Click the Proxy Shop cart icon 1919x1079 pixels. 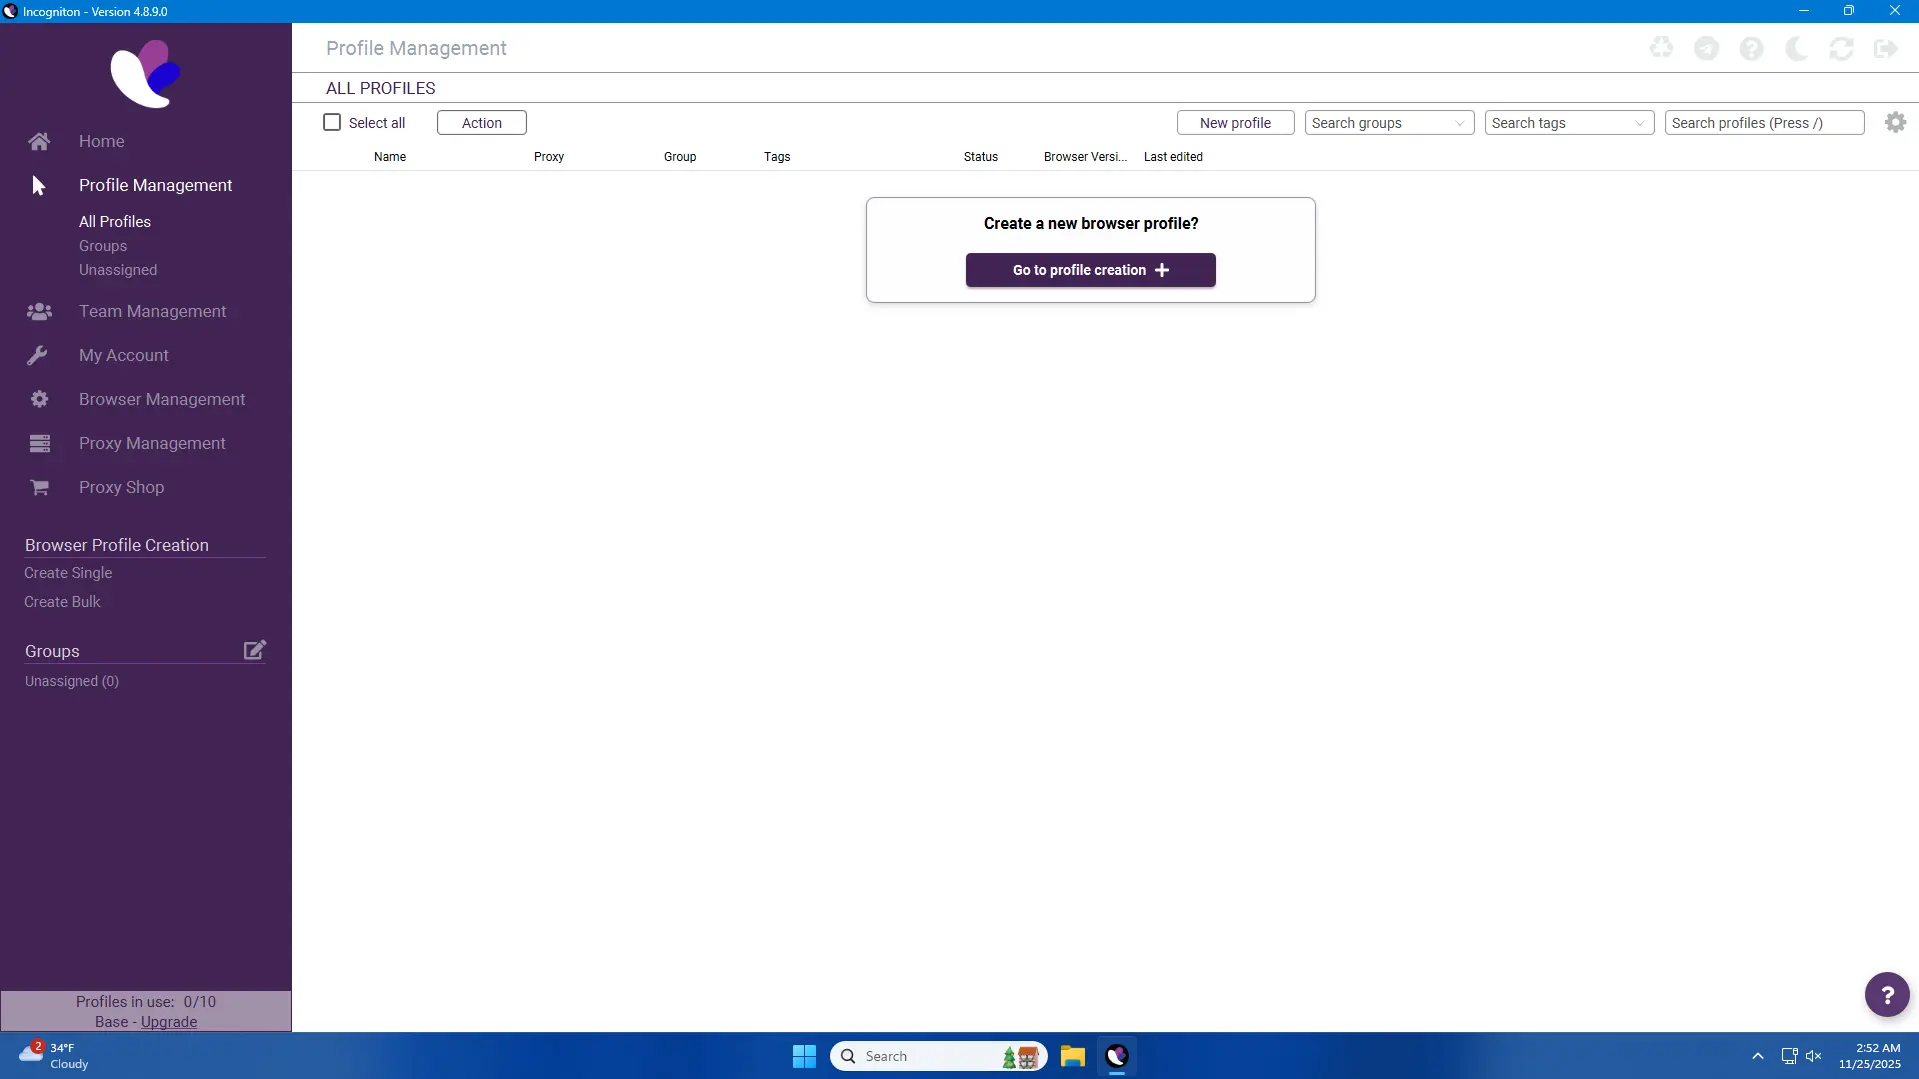(39, 487)
